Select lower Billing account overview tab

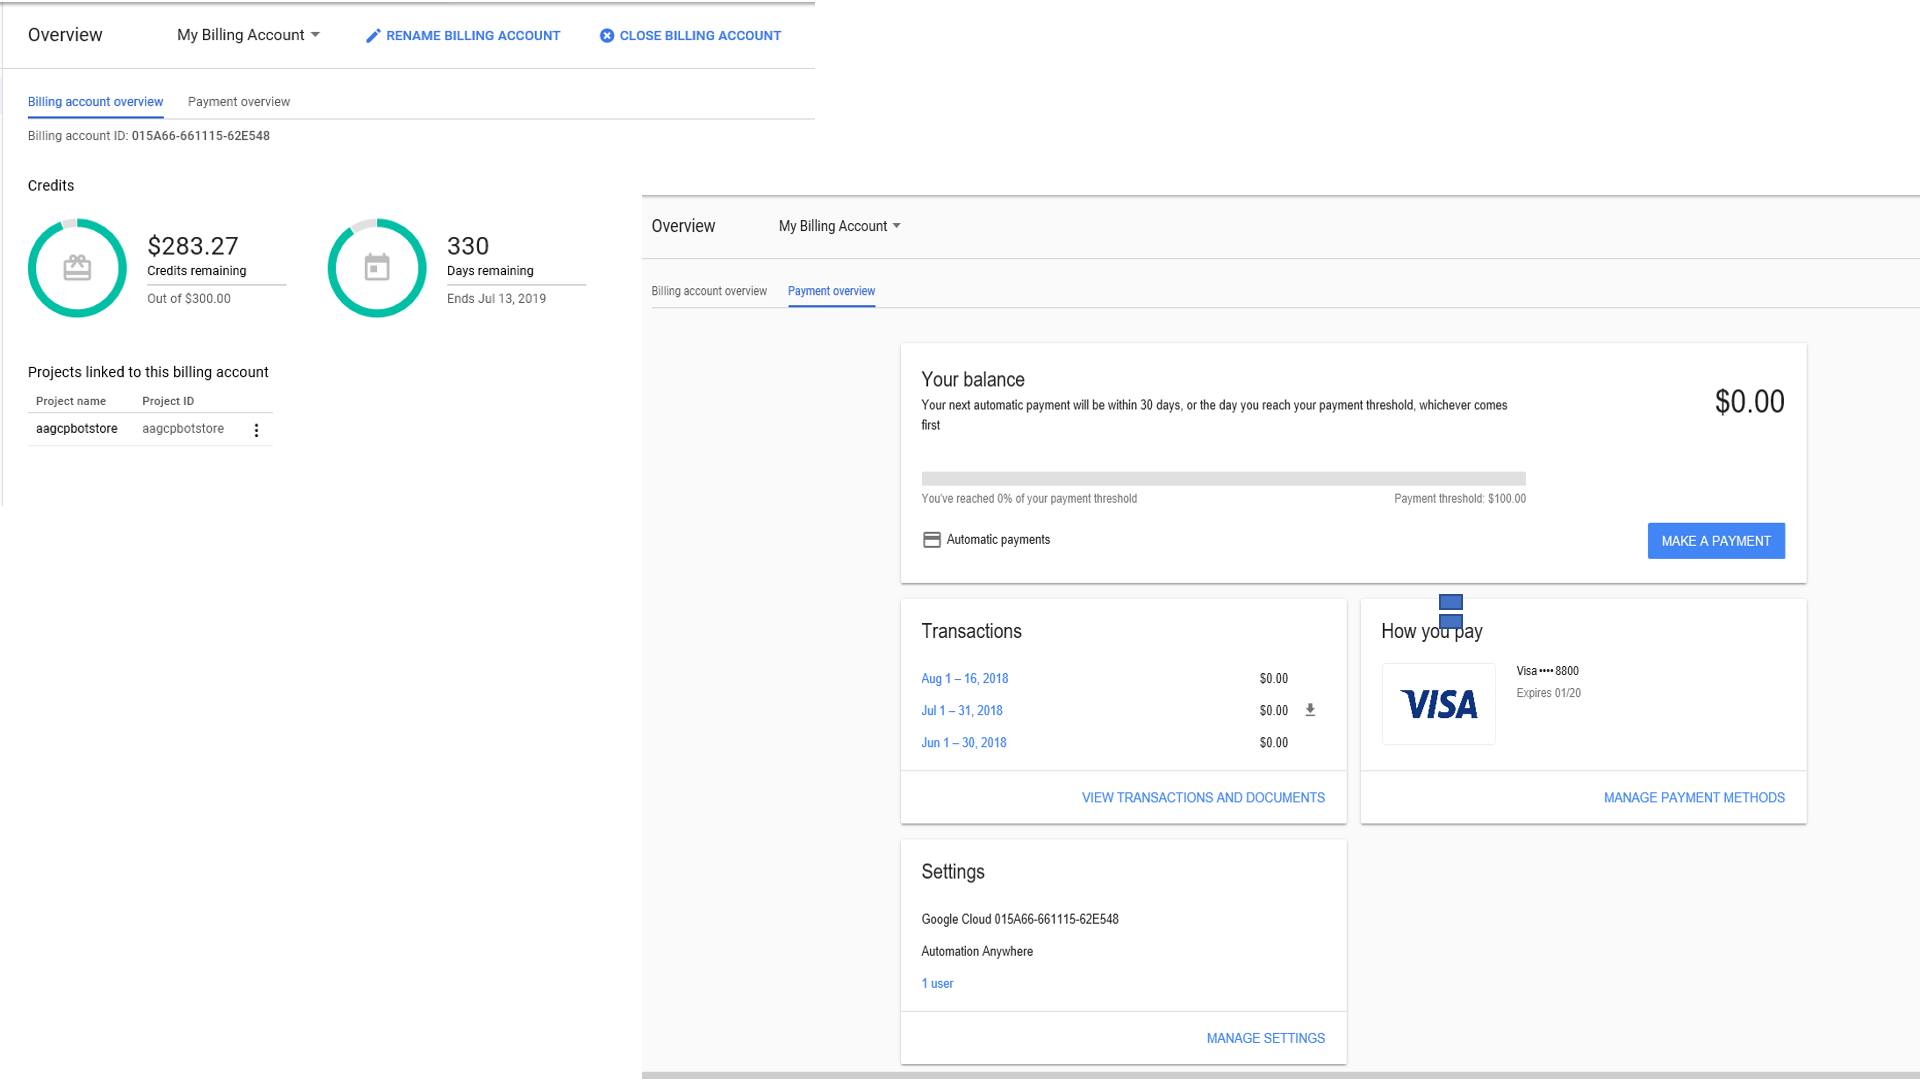tap(709, 291)
